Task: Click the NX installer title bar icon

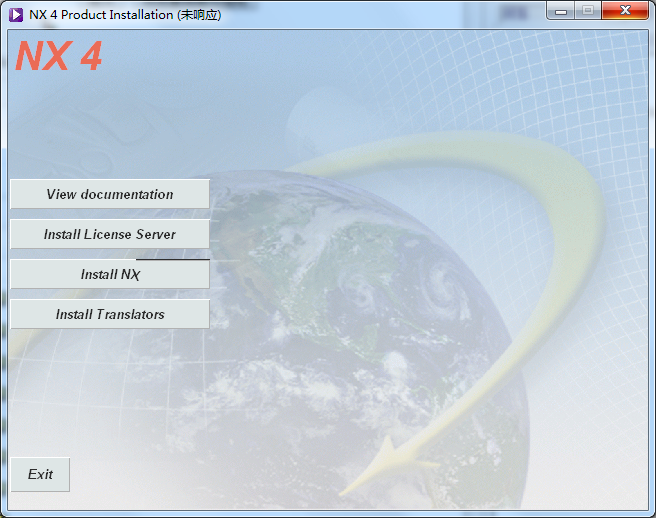Action: (x=16, y=15)
